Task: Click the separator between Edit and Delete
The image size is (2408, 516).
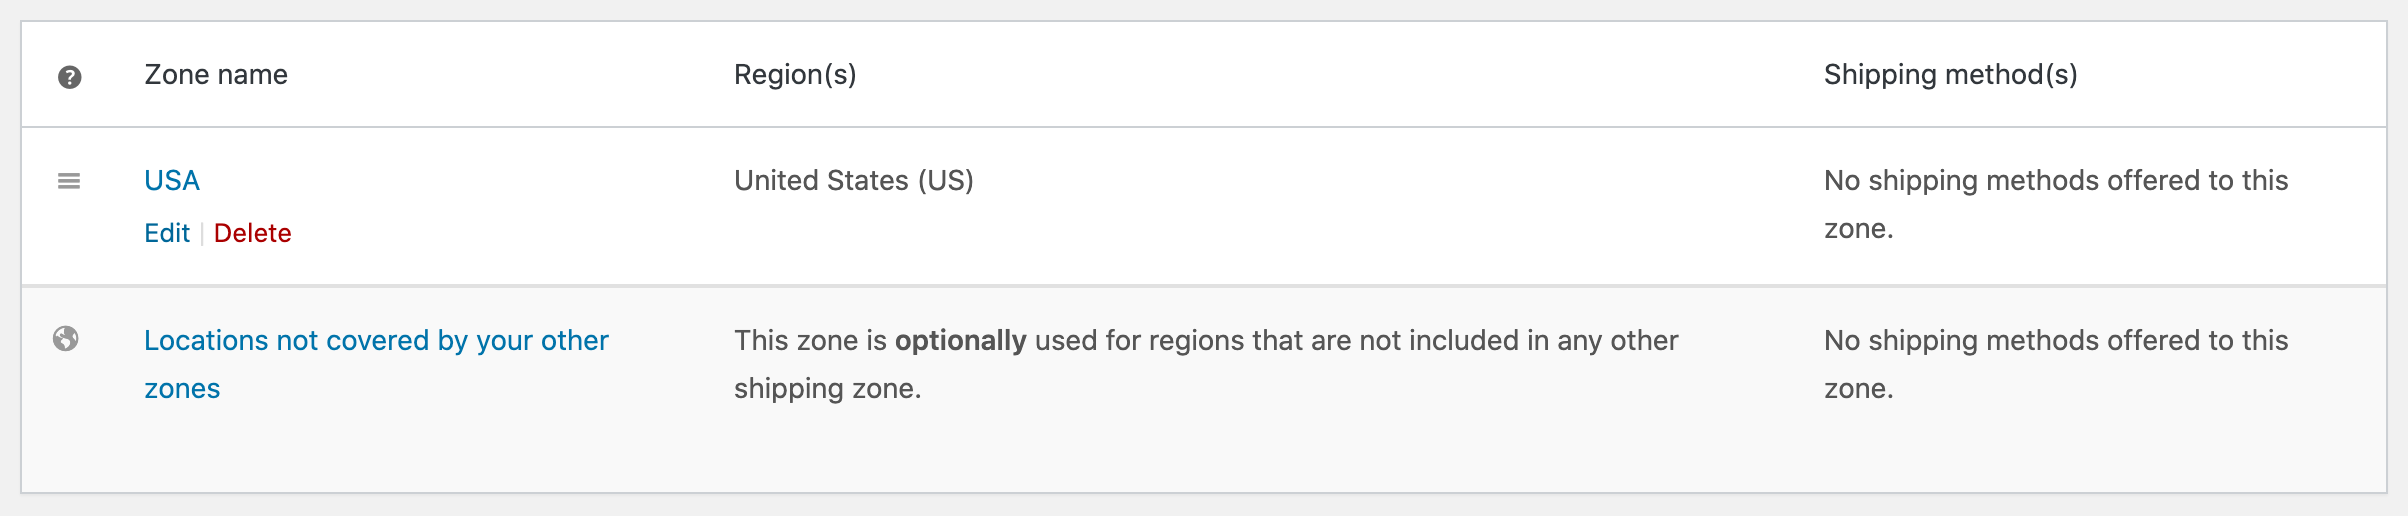Action: [202, 234]
